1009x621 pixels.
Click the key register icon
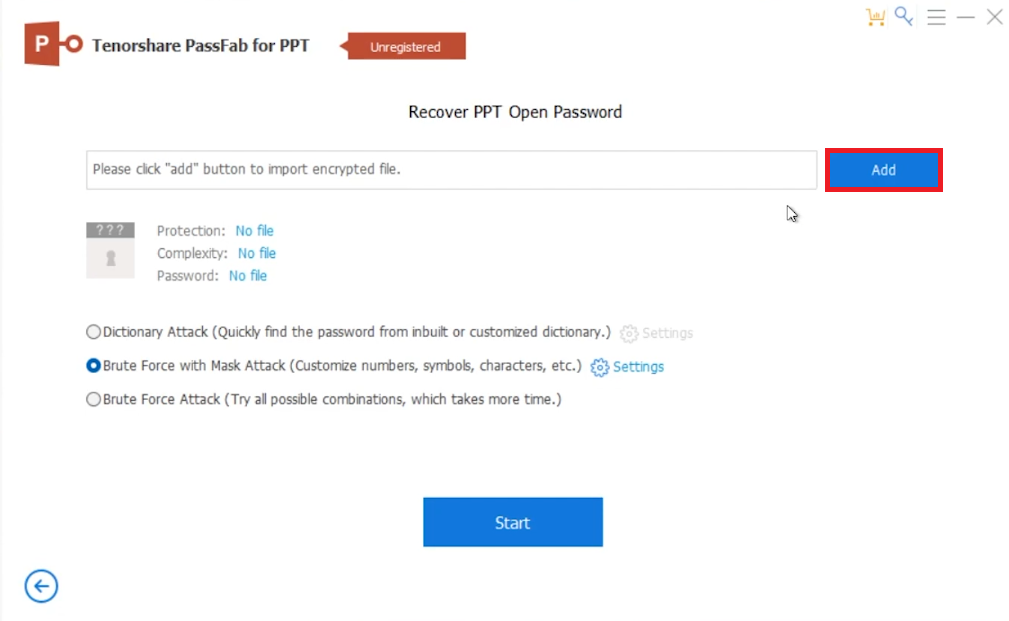pos(904,16)
